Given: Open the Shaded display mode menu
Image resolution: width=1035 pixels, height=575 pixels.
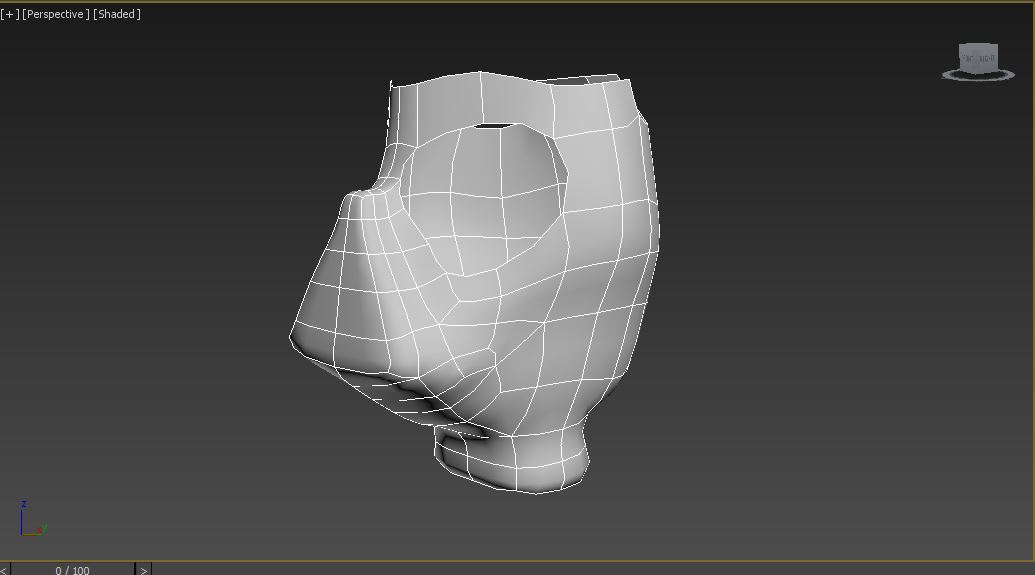Looking at the screenshot, I should [x=117, y=14].
